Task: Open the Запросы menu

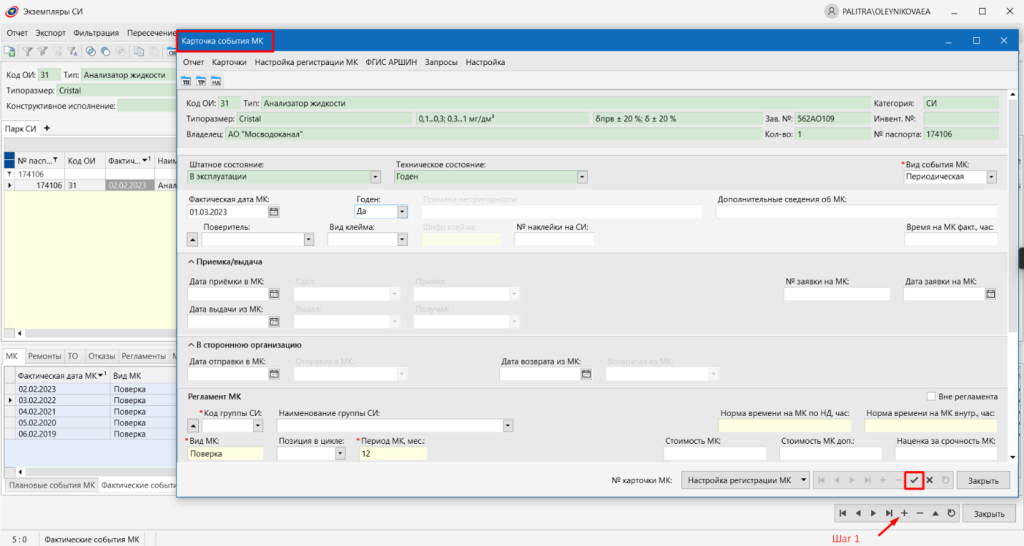Action: tap(441, 62)
